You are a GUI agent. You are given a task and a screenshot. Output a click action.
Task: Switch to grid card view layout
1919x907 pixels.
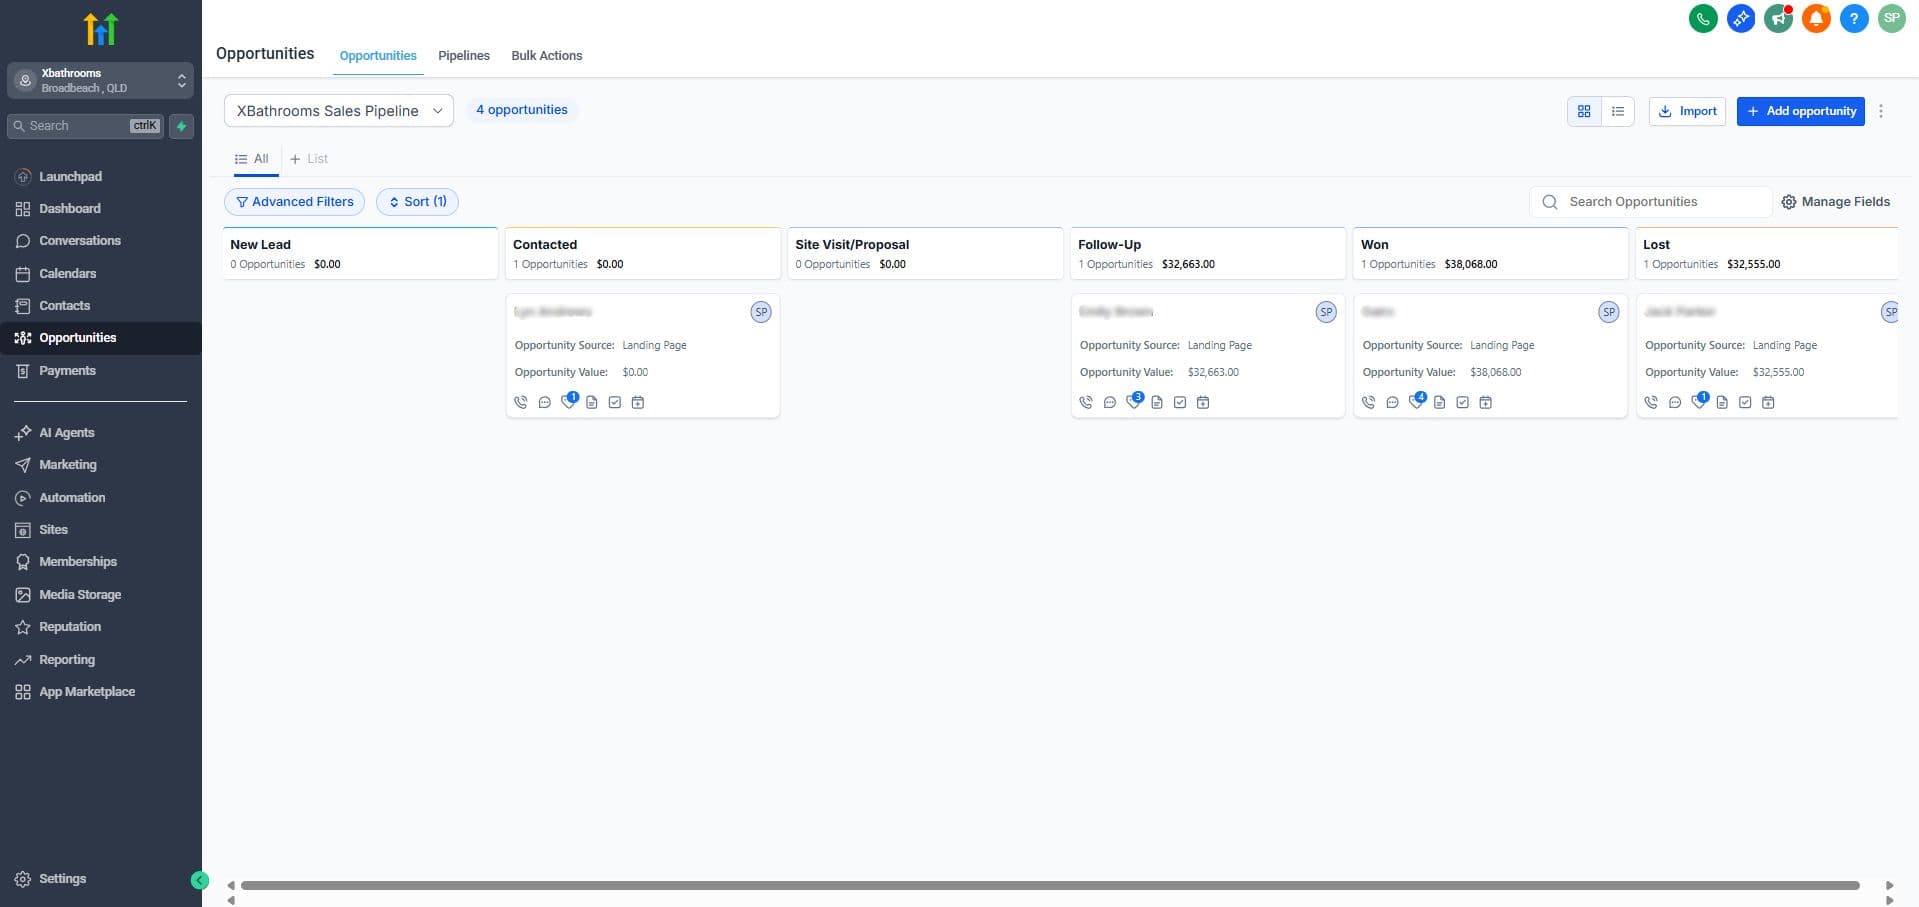point(1584,111)
